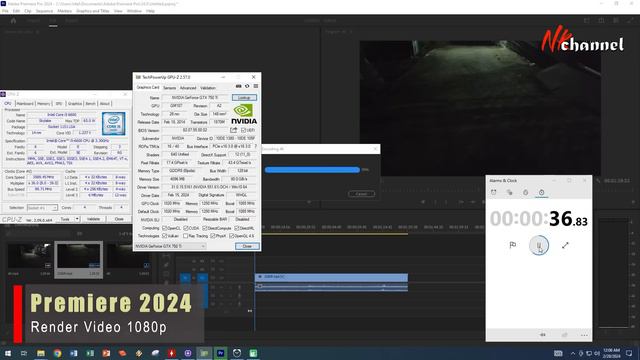This screenshot has width=640, height=360.
Task: Open the Windows Start menu
Action: [8, 353]
